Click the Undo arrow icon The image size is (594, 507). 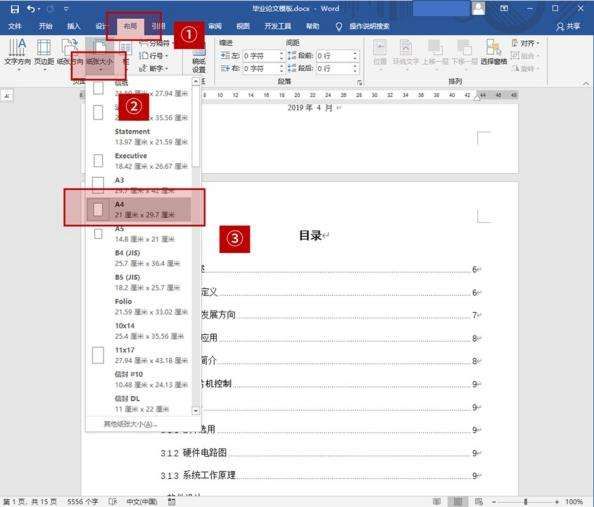pyautogui.click(x=31, y=8)
